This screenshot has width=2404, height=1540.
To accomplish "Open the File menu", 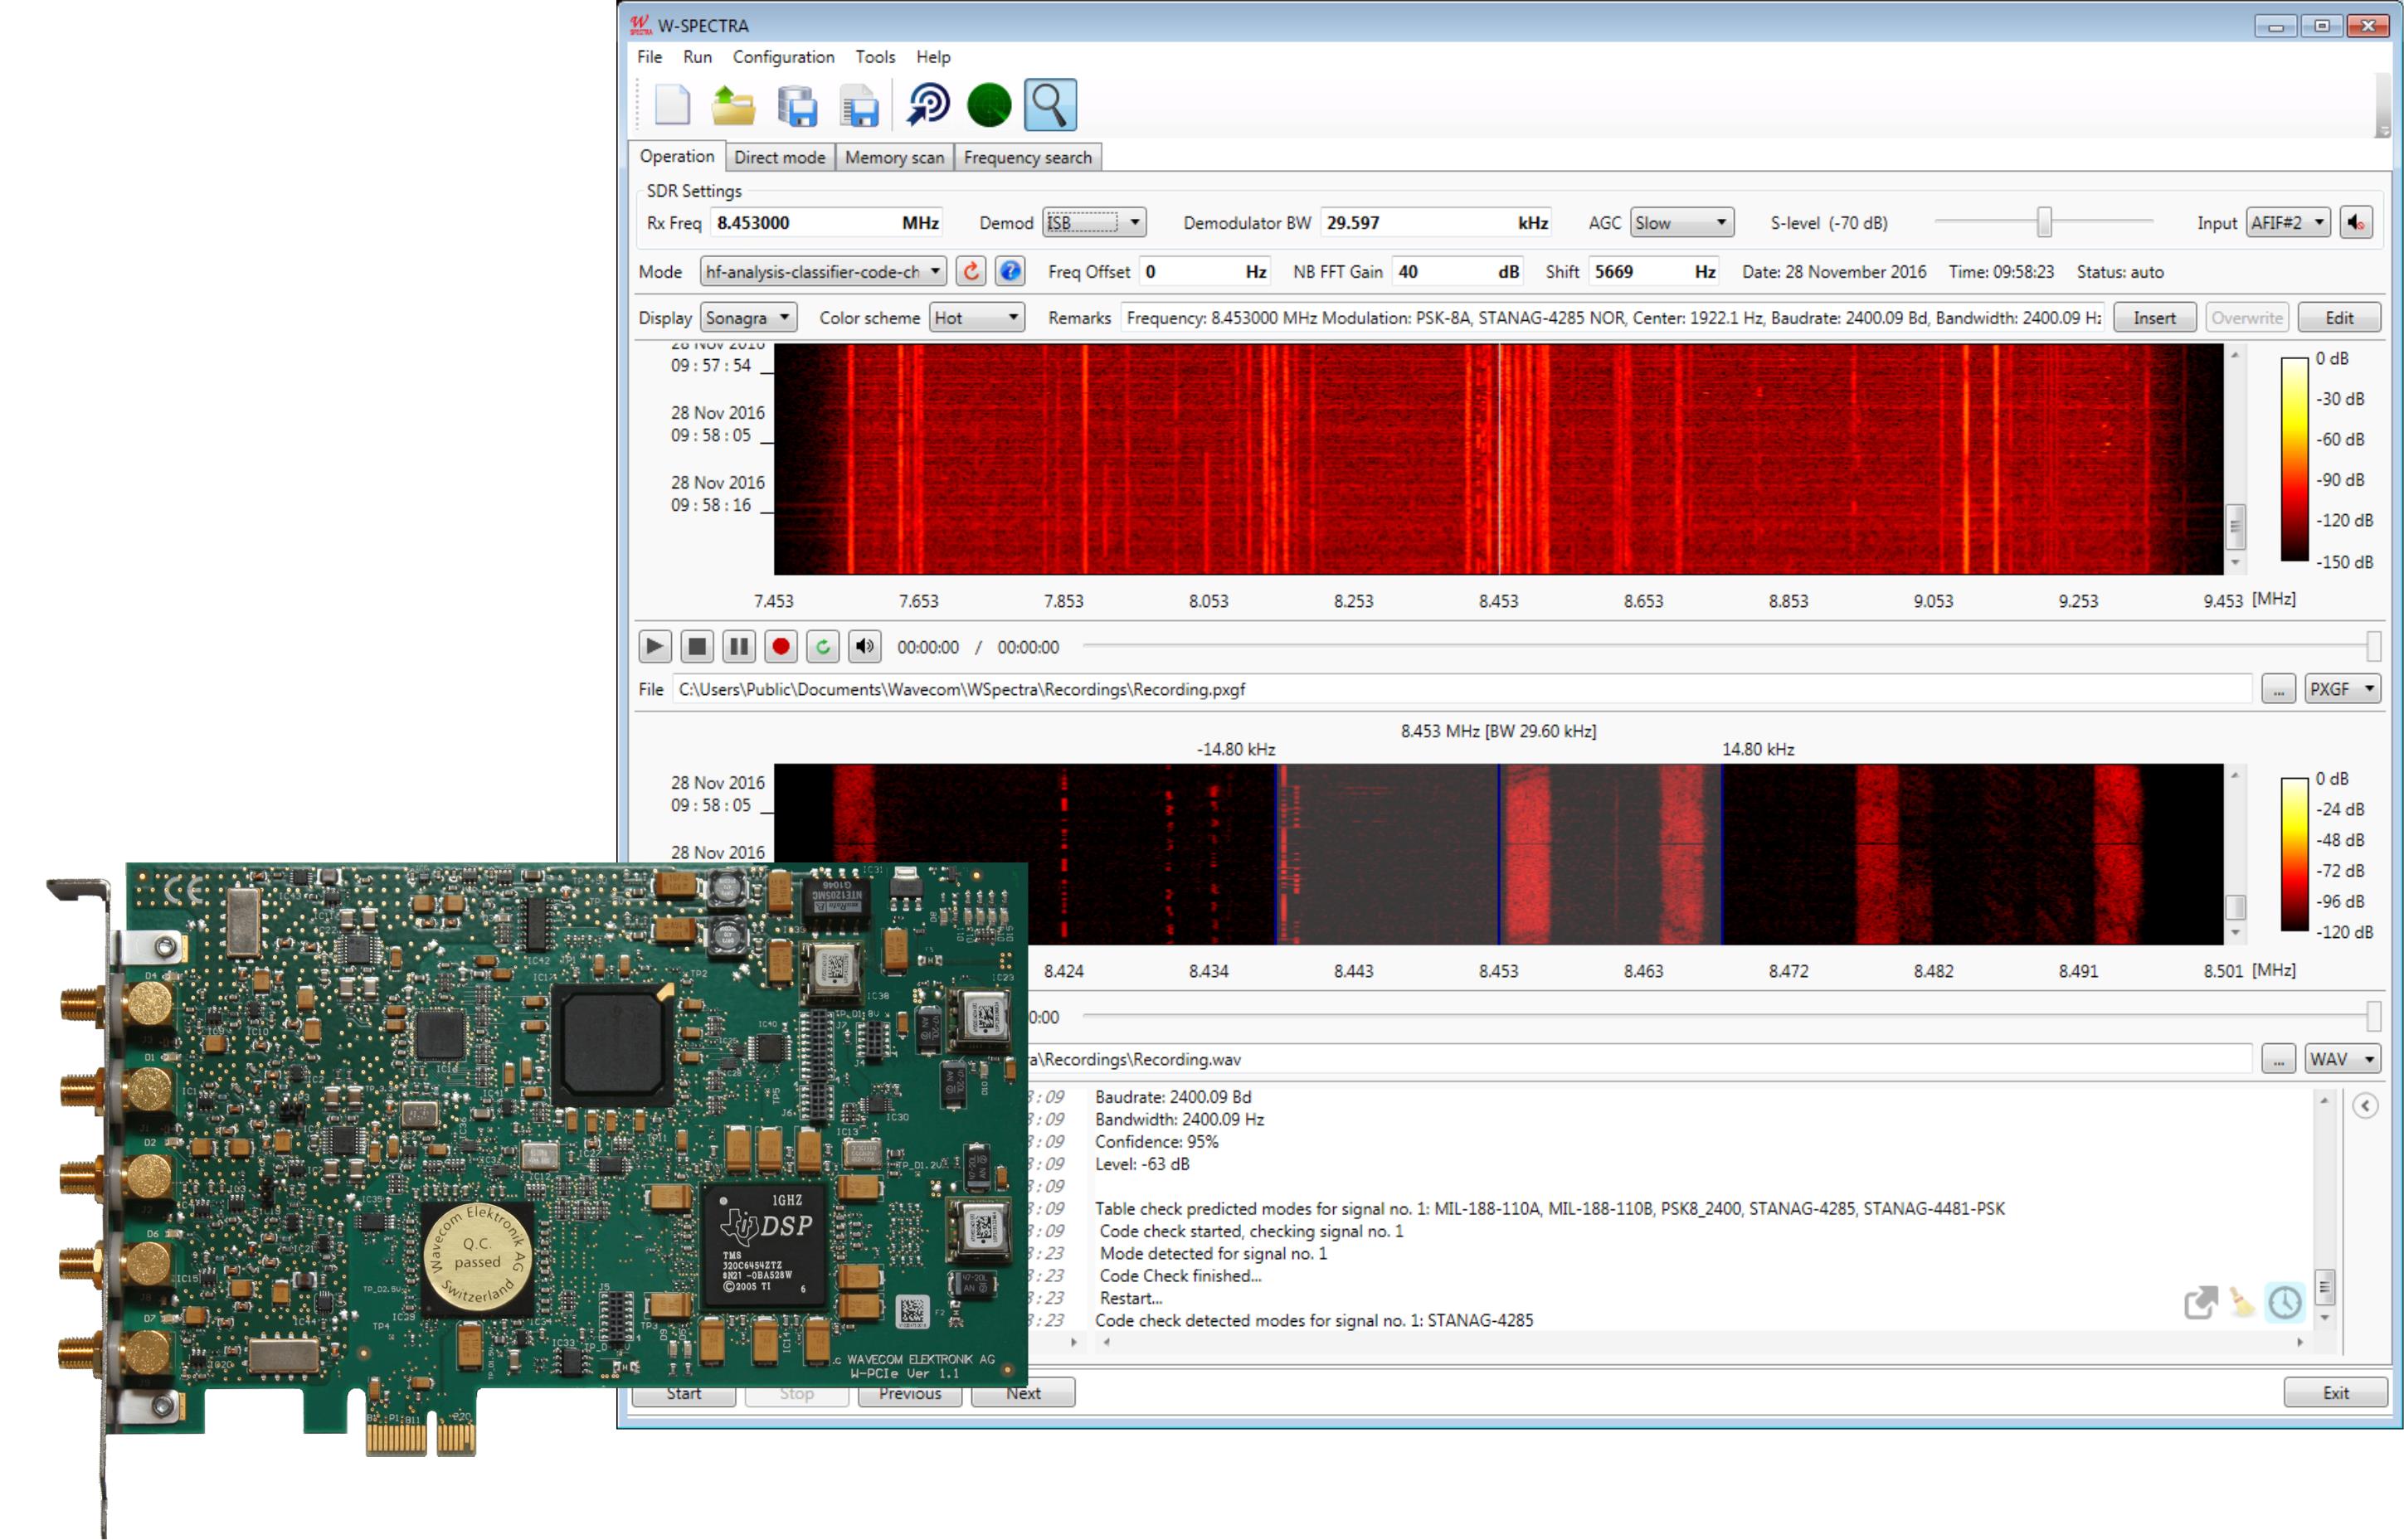I will coord(650,57).
